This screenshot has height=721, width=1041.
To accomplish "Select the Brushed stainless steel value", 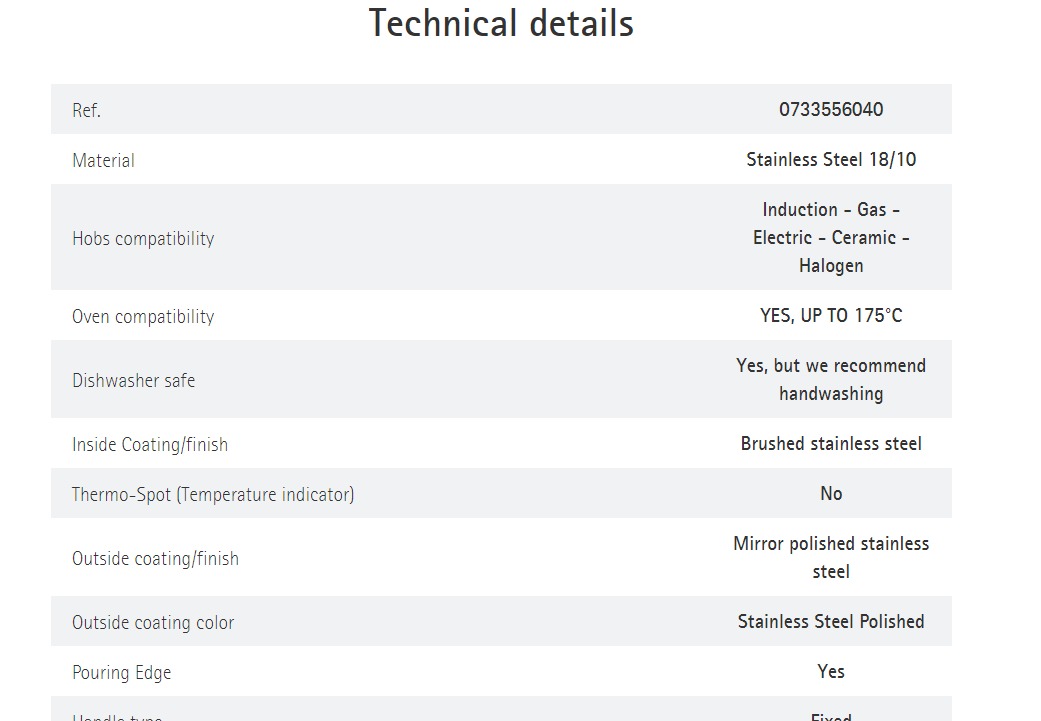I will click(x=831, y=444).
